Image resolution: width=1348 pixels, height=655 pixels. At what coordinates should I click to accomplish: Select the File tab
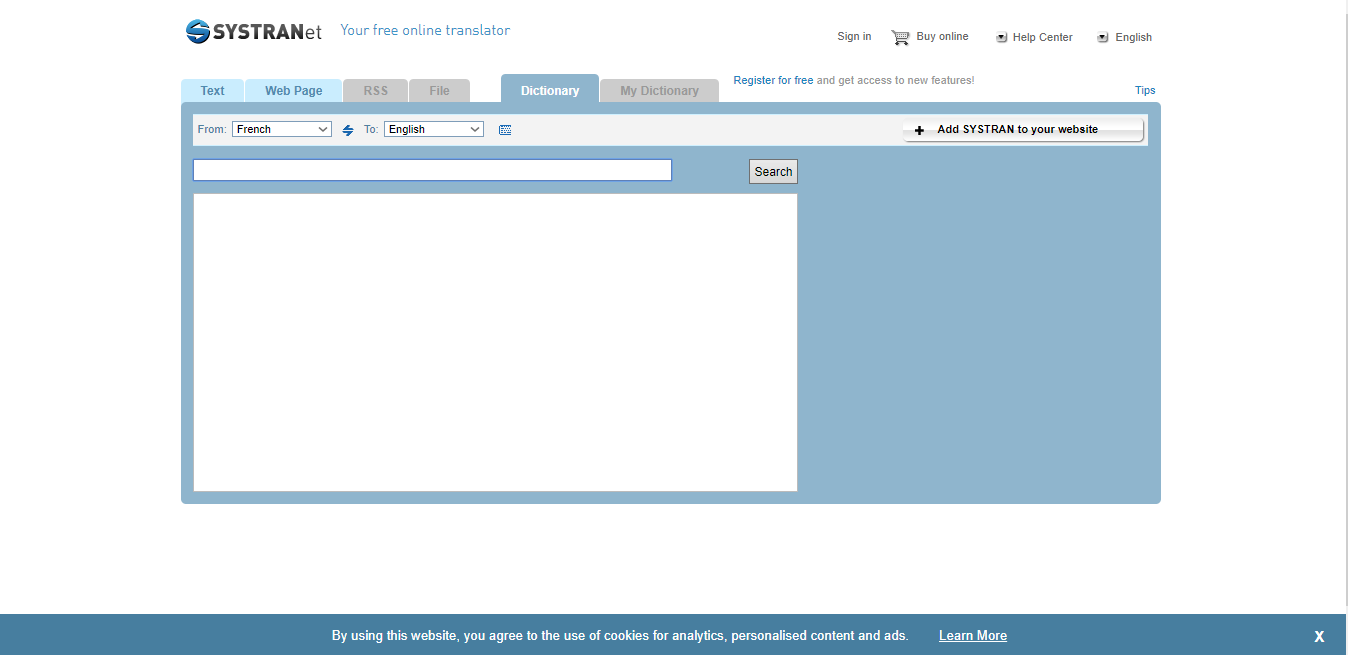439,90
